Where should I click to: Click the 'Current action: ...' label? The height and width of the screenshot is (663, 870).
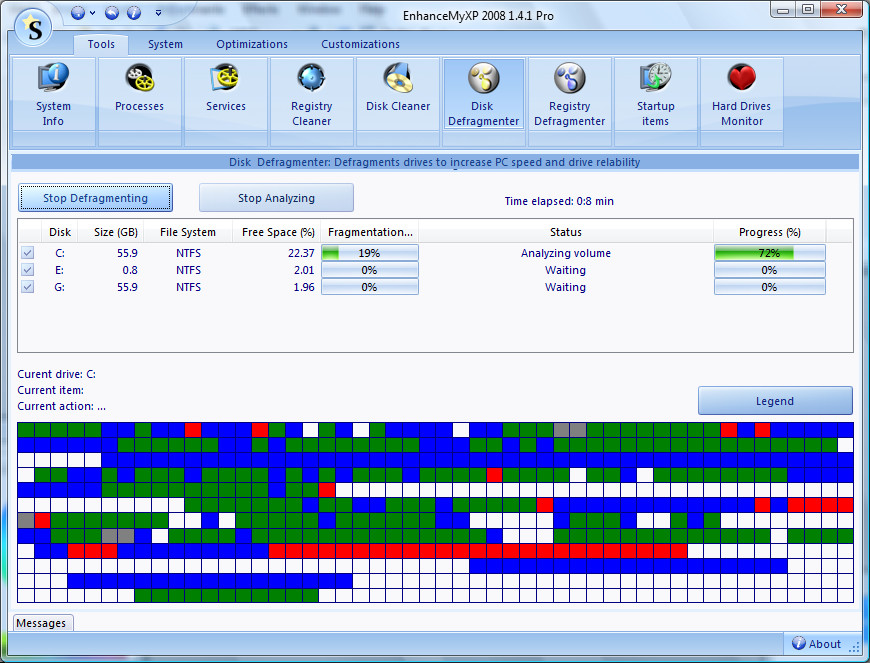tap(62, 406)
